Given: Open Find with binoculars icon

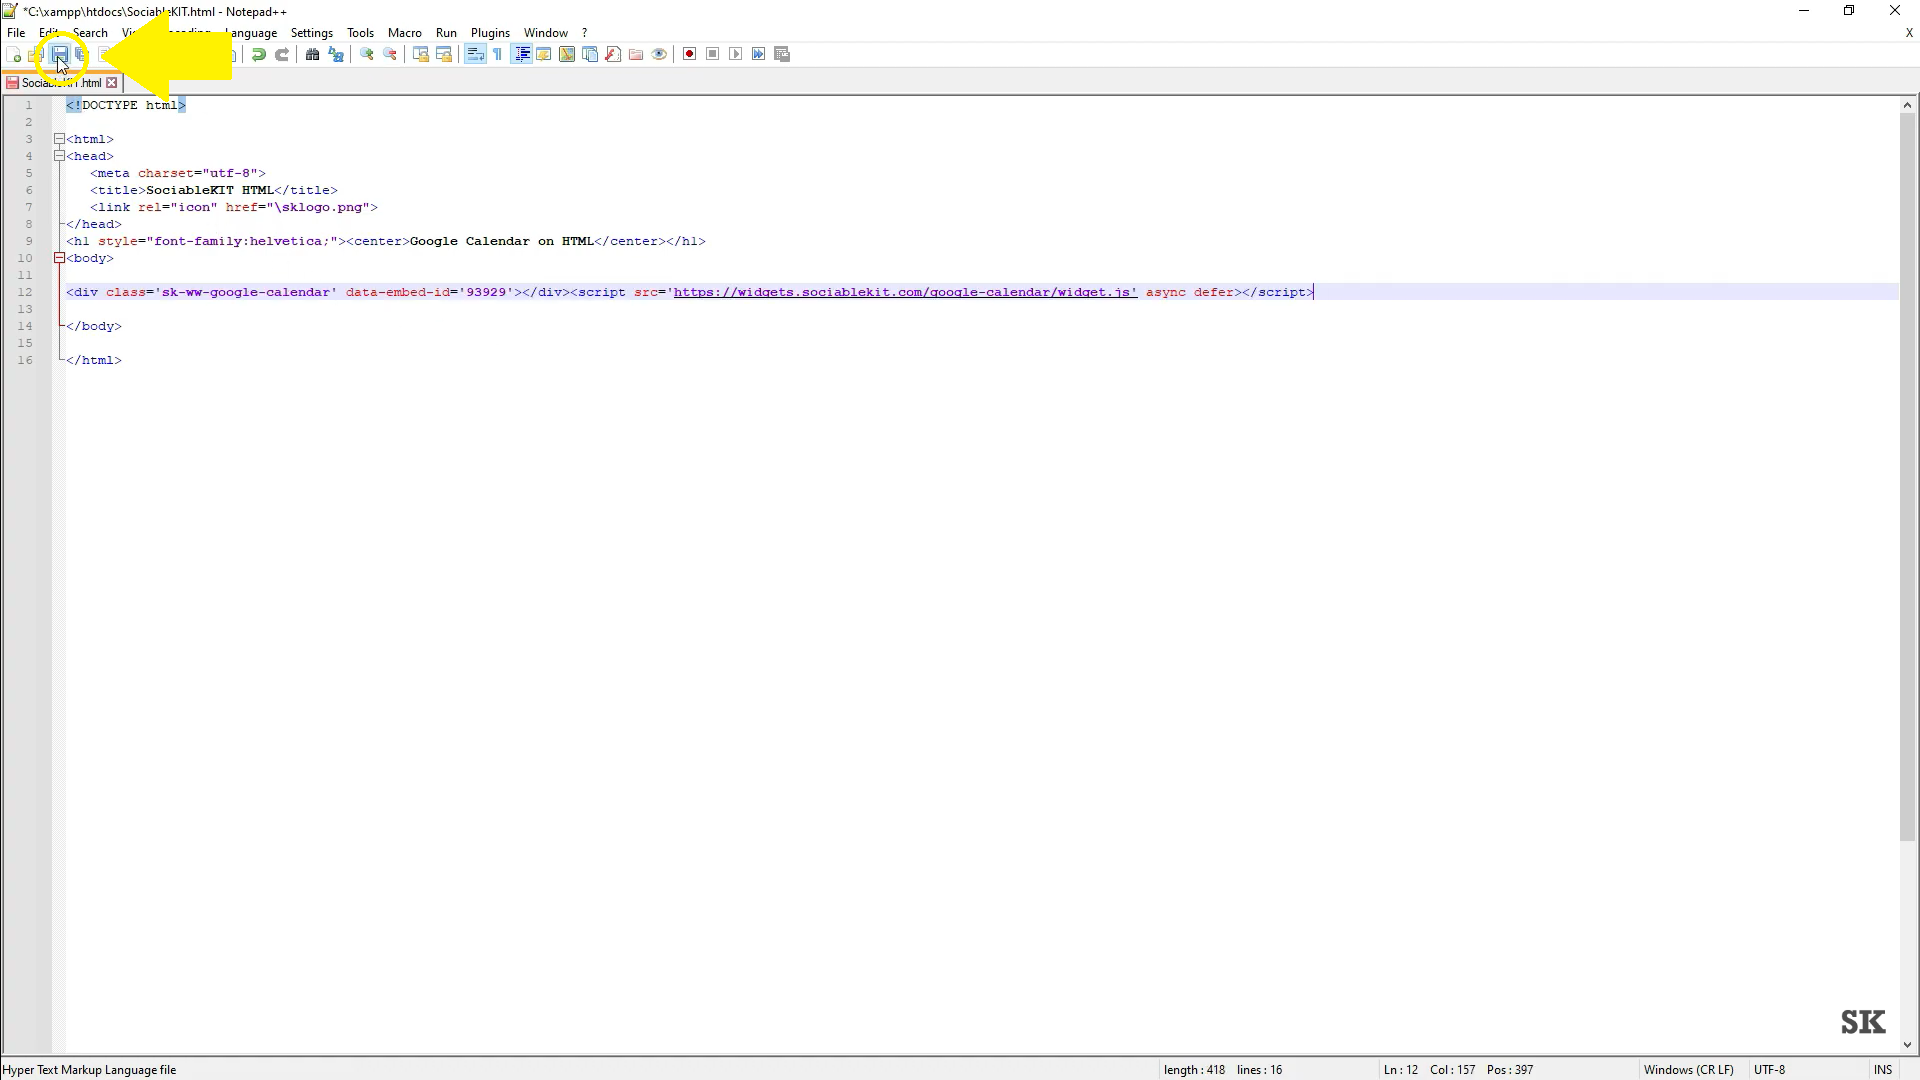Looking at the screenshot, I should pos(312,55).
